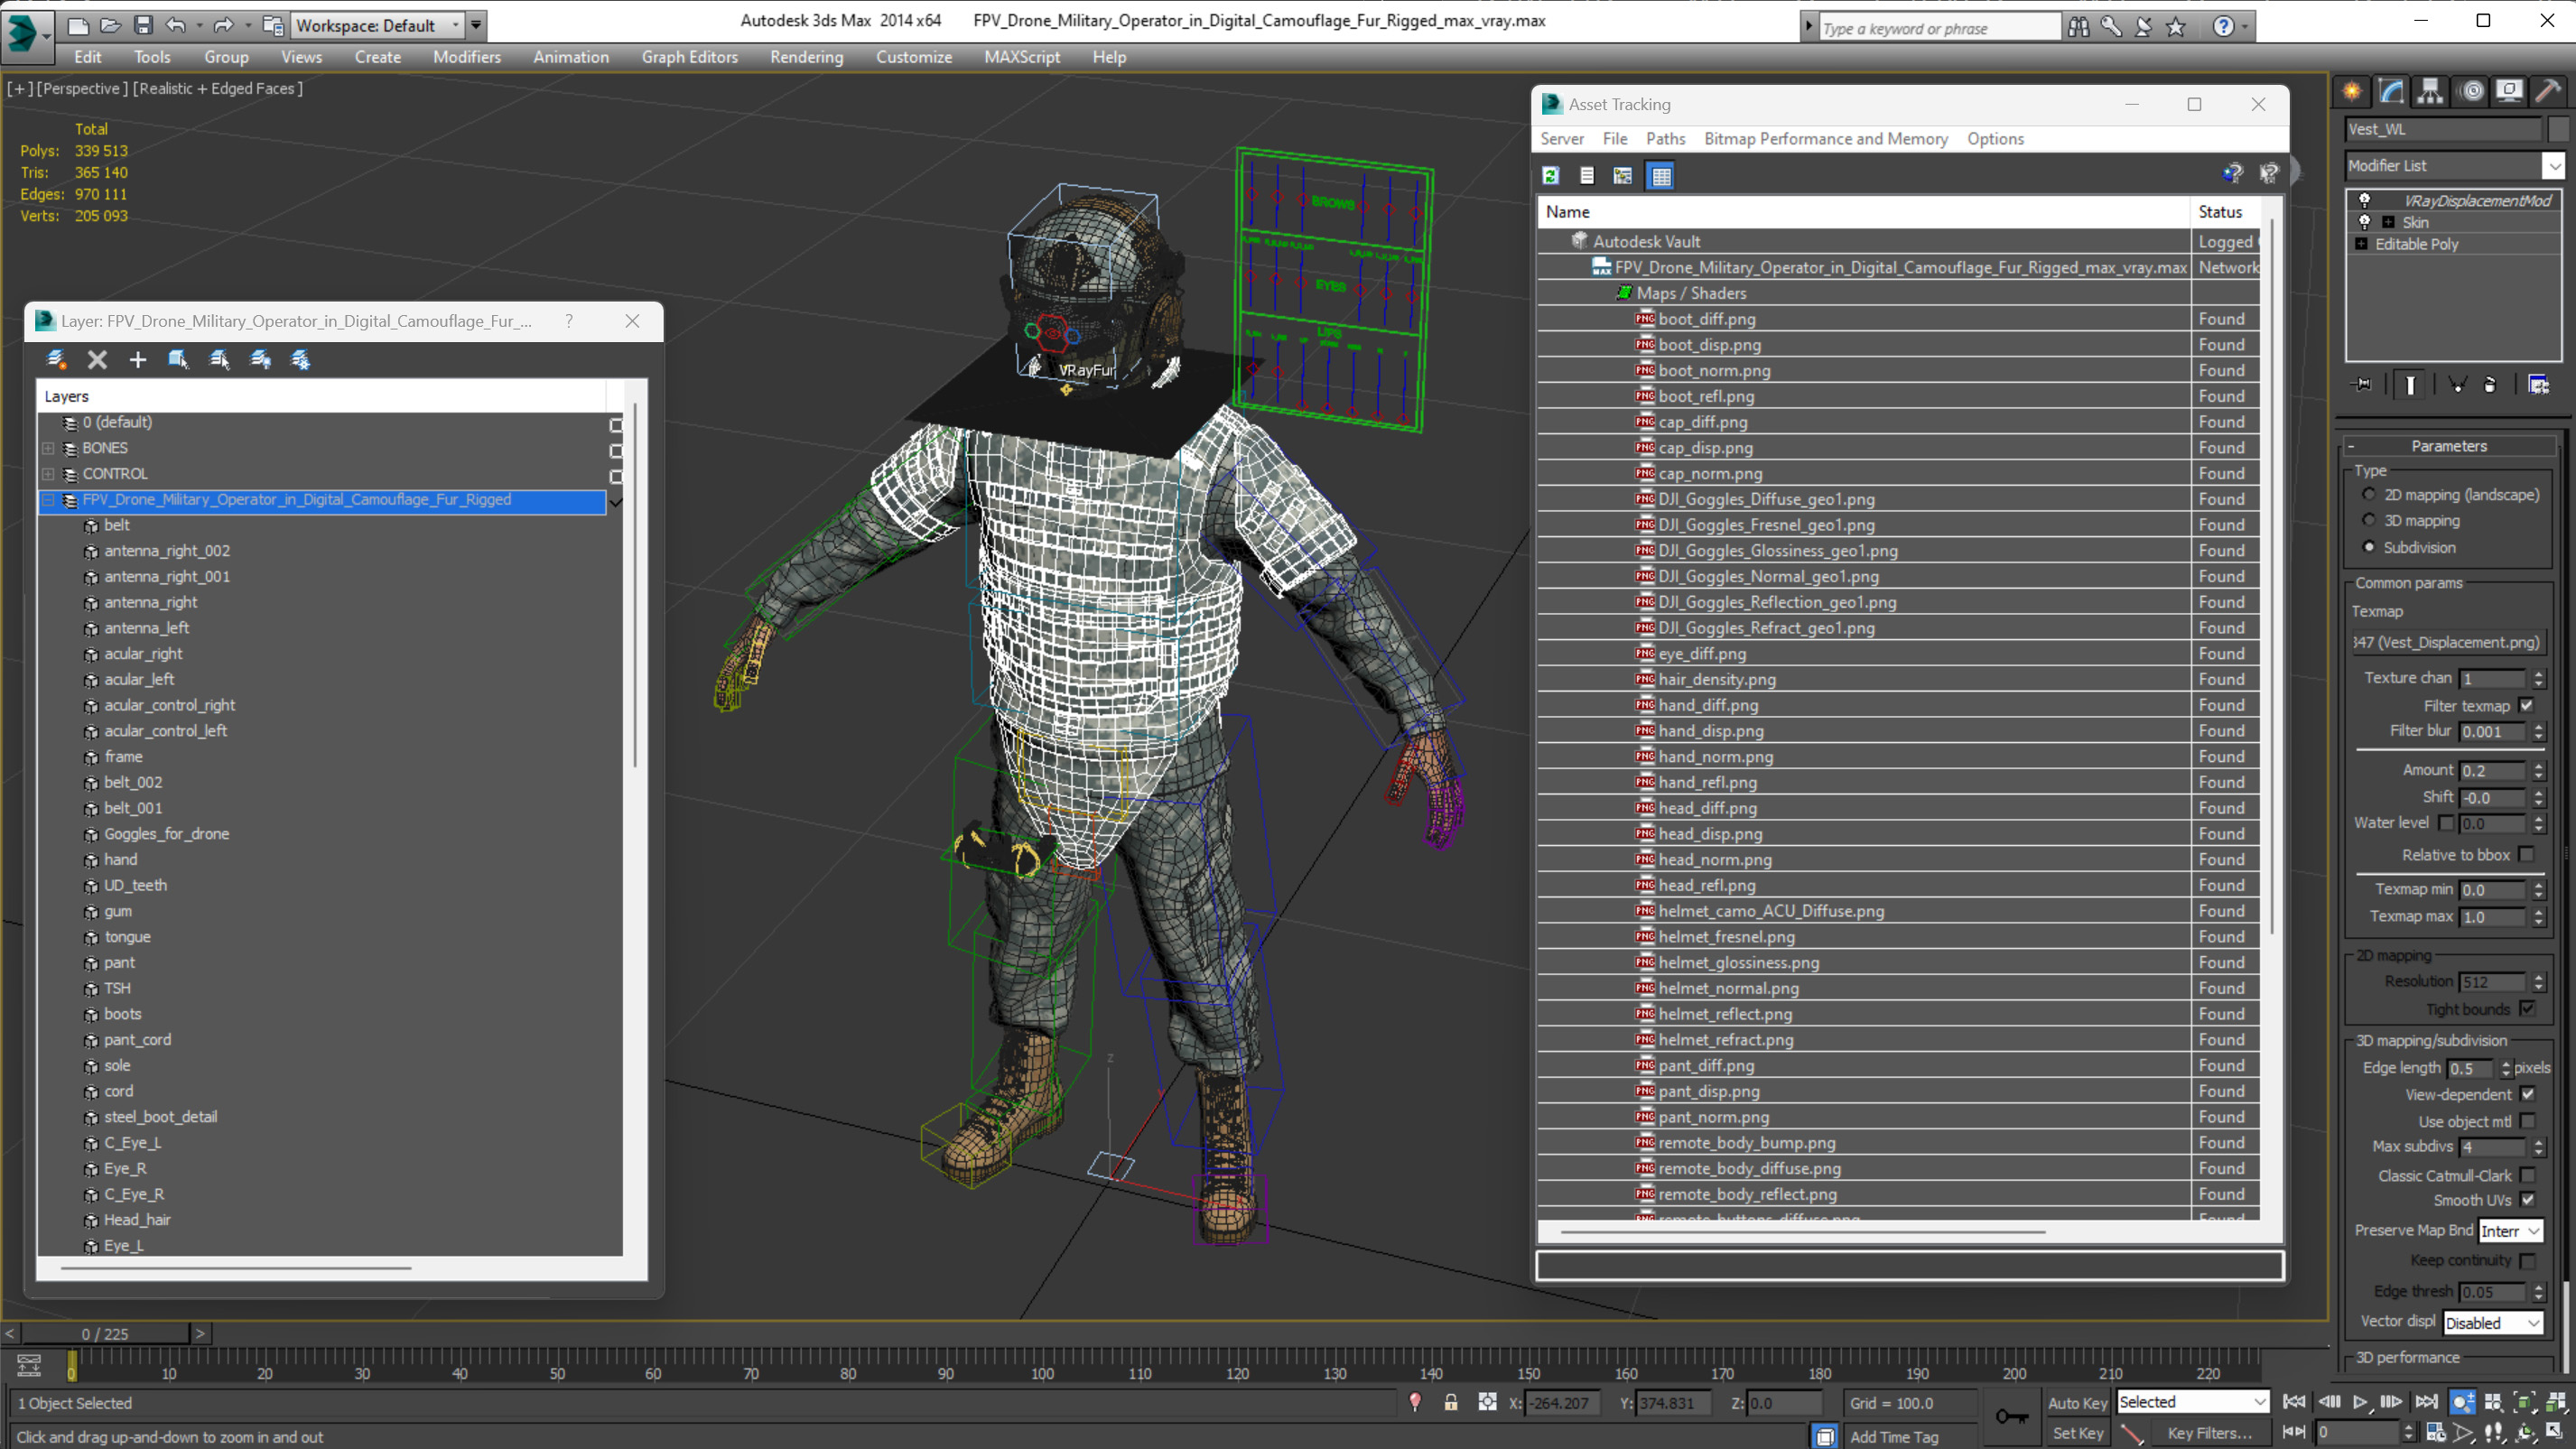Create a new layer in Layer dialog
2576x1449 pixels.
pyautogui.click(x=56, y=360)
